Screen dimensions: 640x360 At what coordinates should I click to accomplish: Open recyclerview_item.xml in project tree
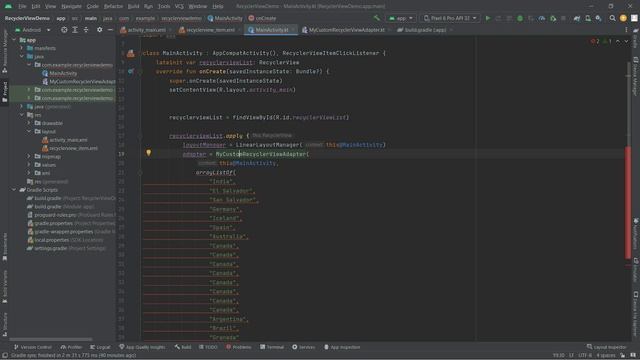tap(73, 148)
